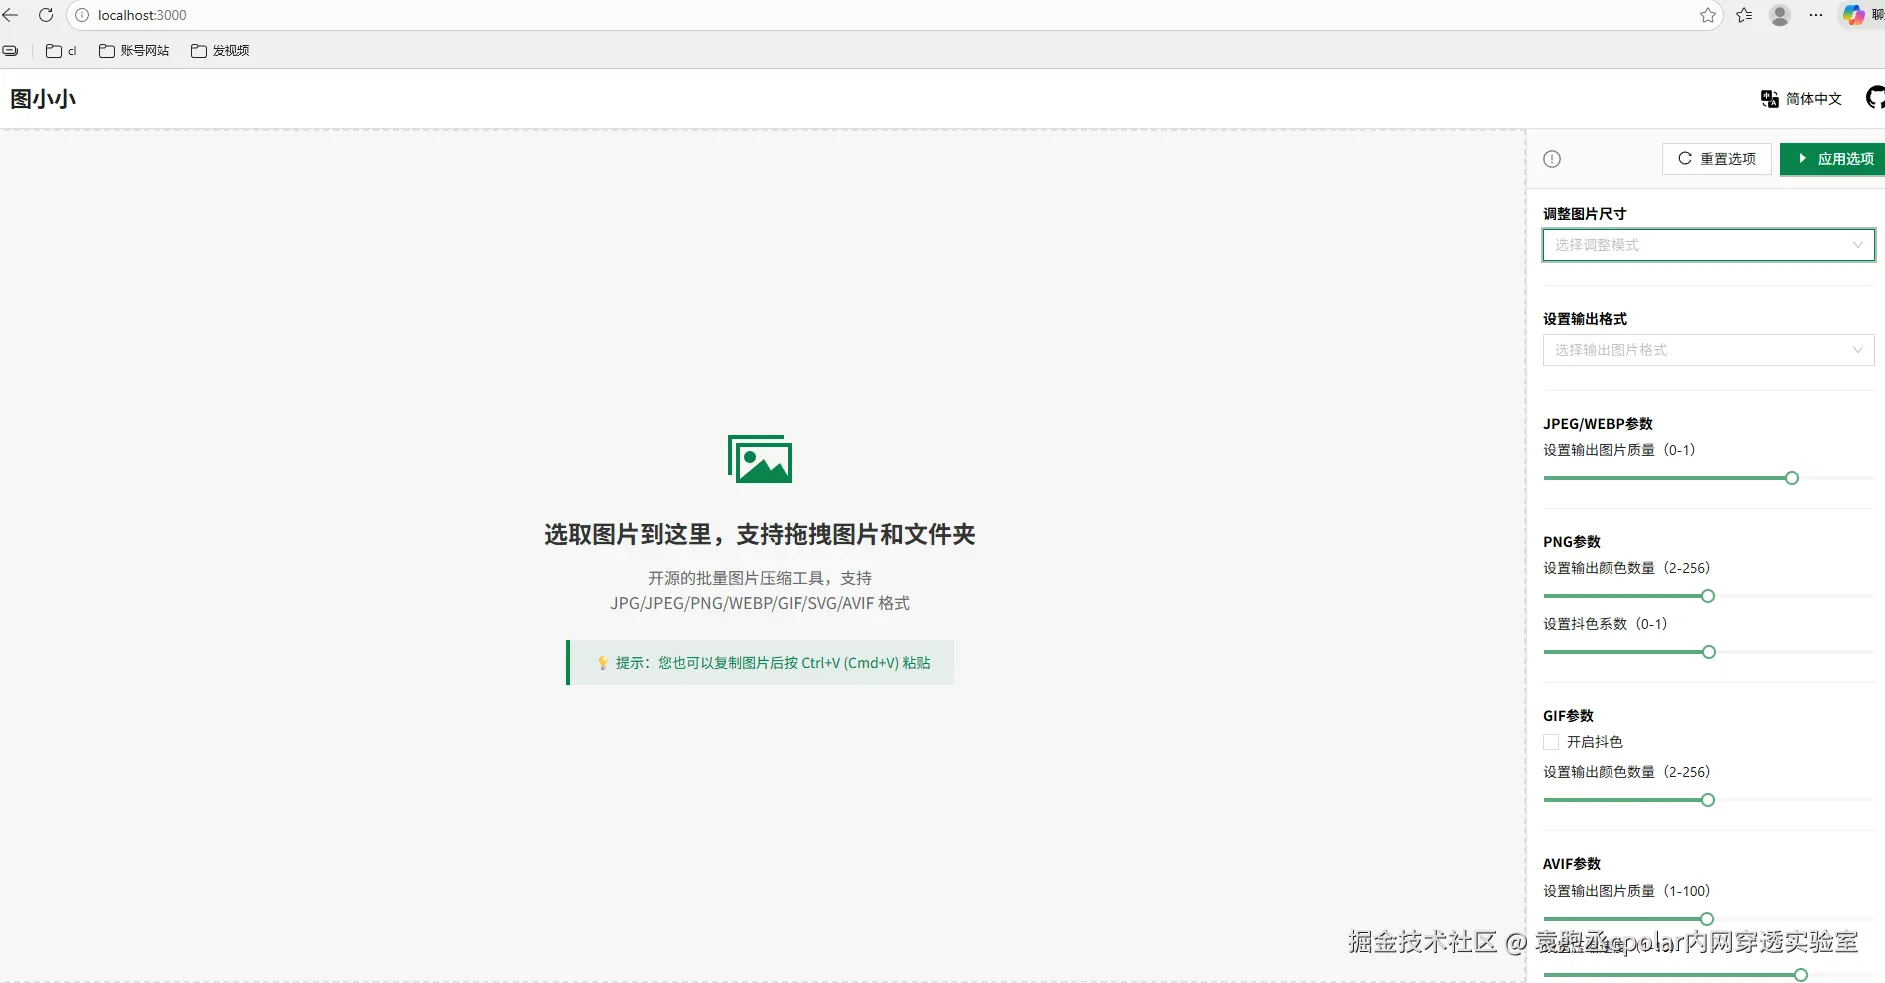Click the 重置选项 button
1885x983 pixels.
(x=1716, y=158)
